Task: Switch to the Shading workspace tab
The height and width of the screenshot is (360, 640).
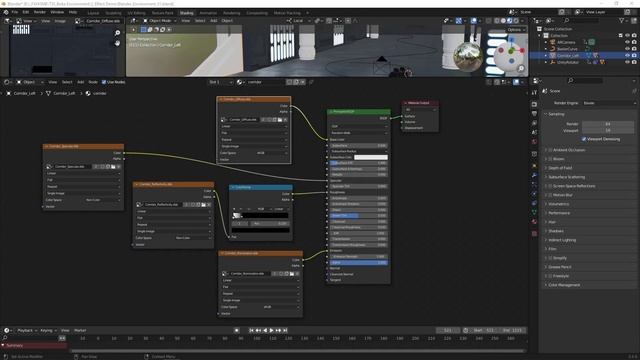Action: coord(187,13)
